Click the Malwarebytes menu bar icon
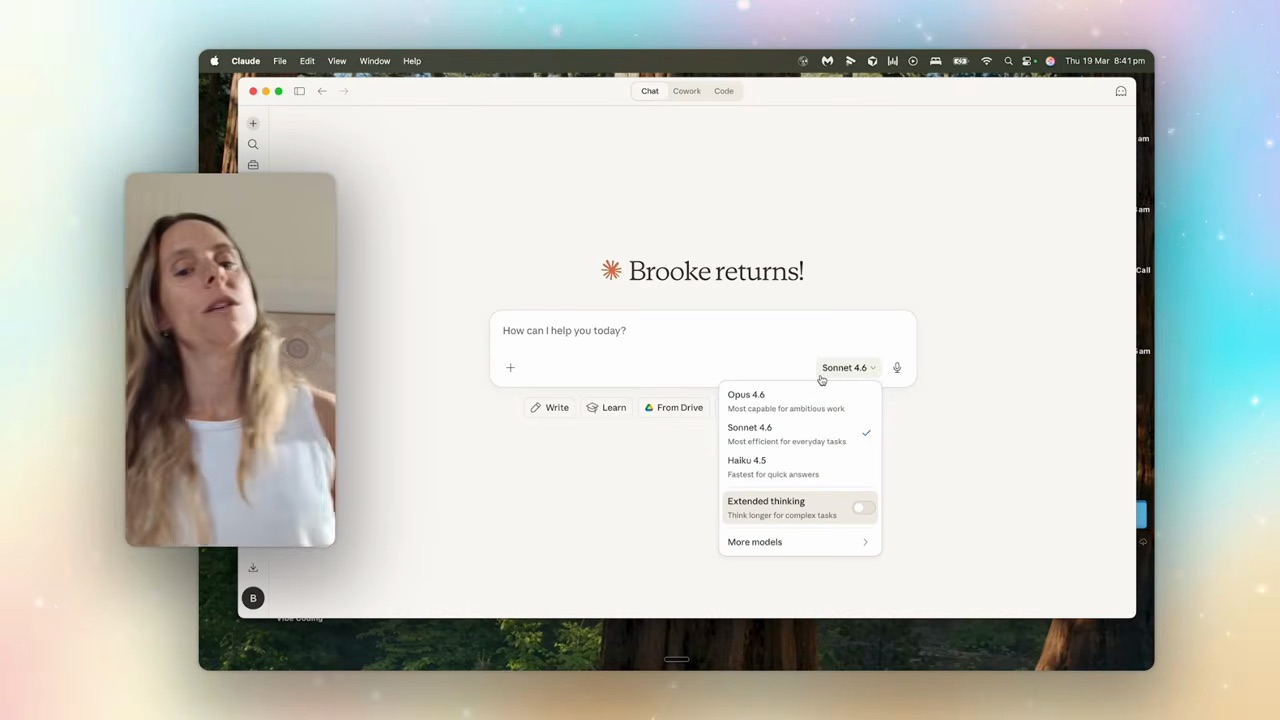The width and height of the screenshot is (1280, 720). 827,61
